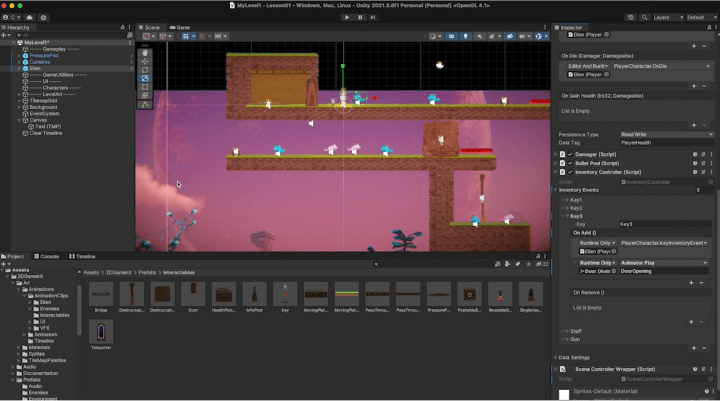
Task: Select the Rotate tool in Scene toolbar
Action: (x=145, y=69)
